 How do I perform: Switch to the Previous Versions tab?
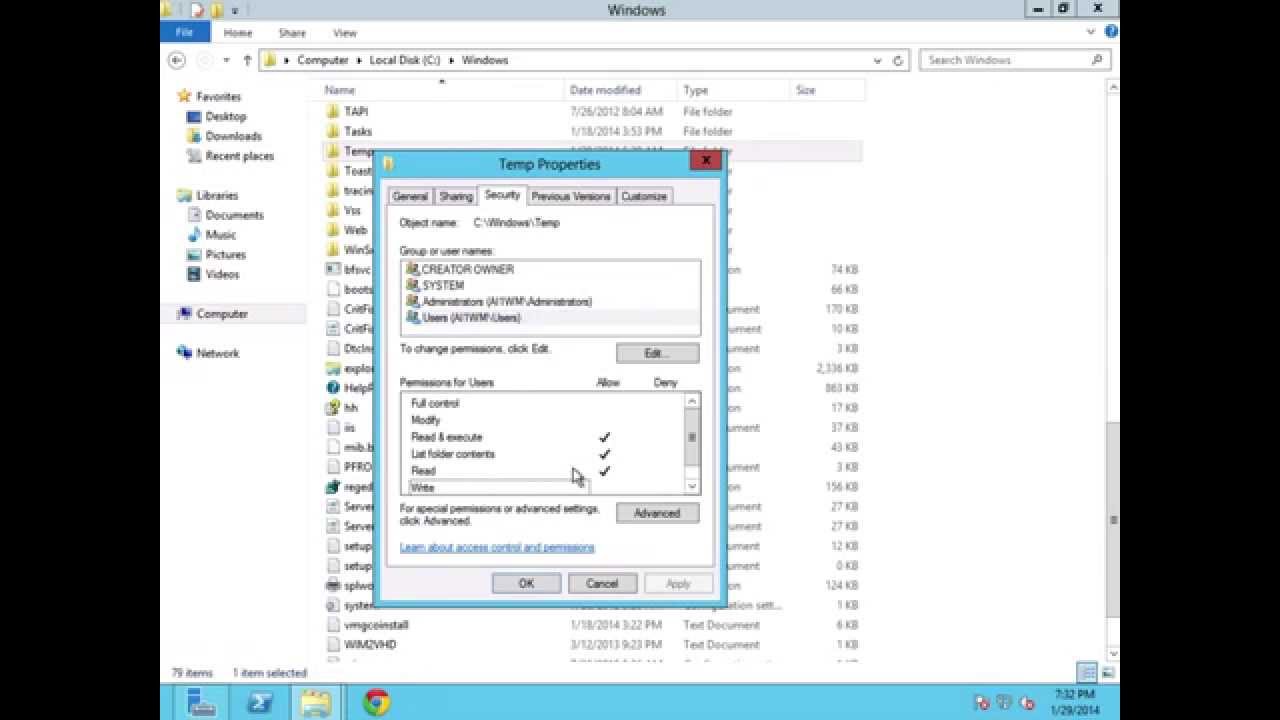pyautogui.click(x=571, y=196)
